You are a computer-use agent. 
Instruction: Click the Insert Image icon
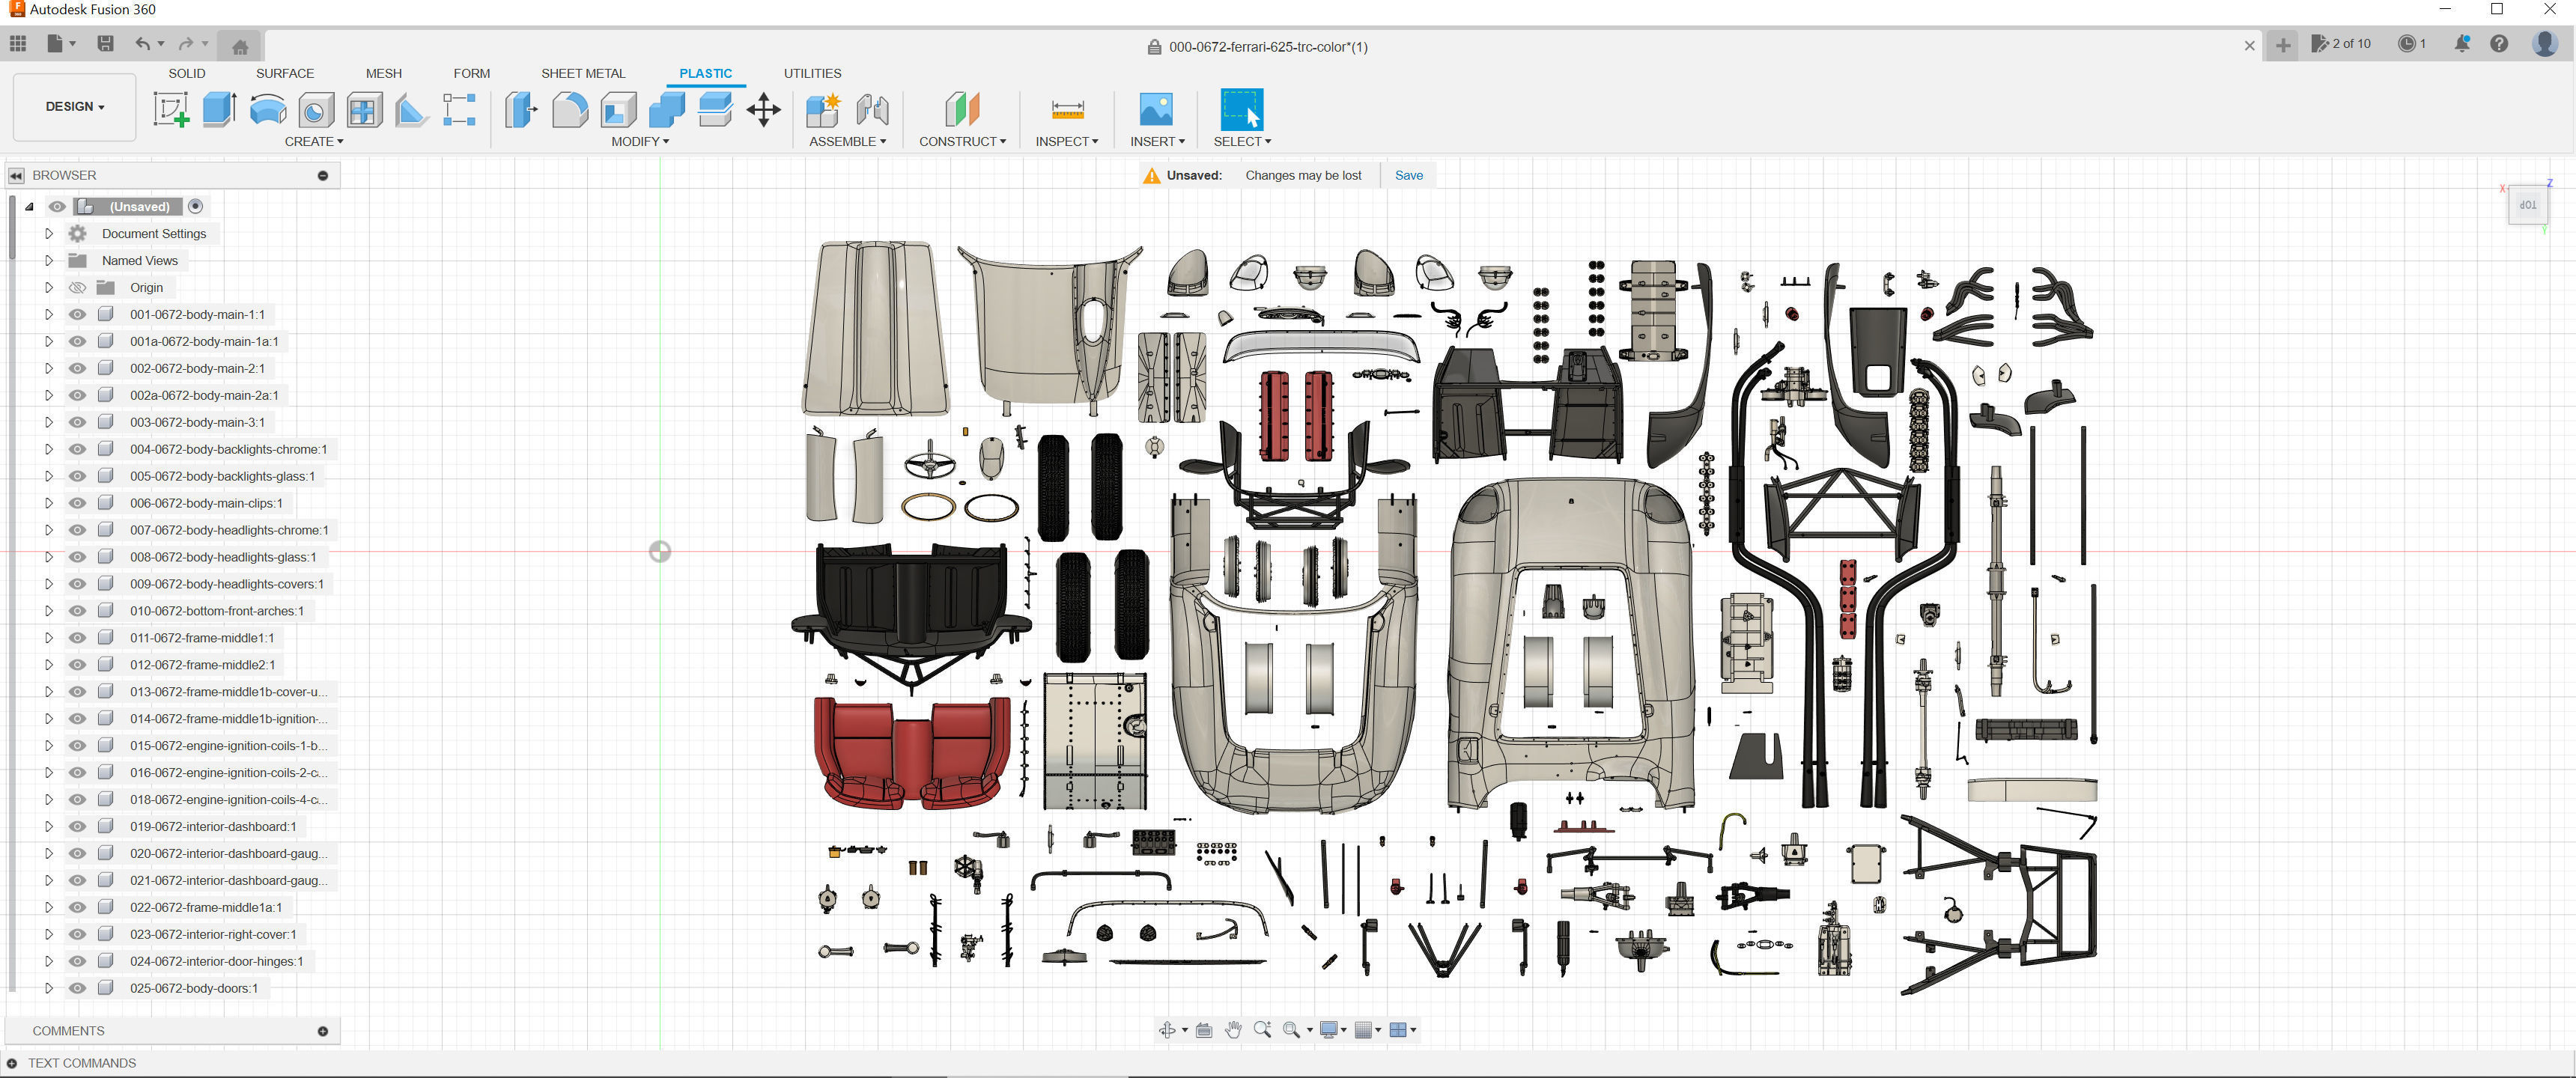pos(1156,109)
